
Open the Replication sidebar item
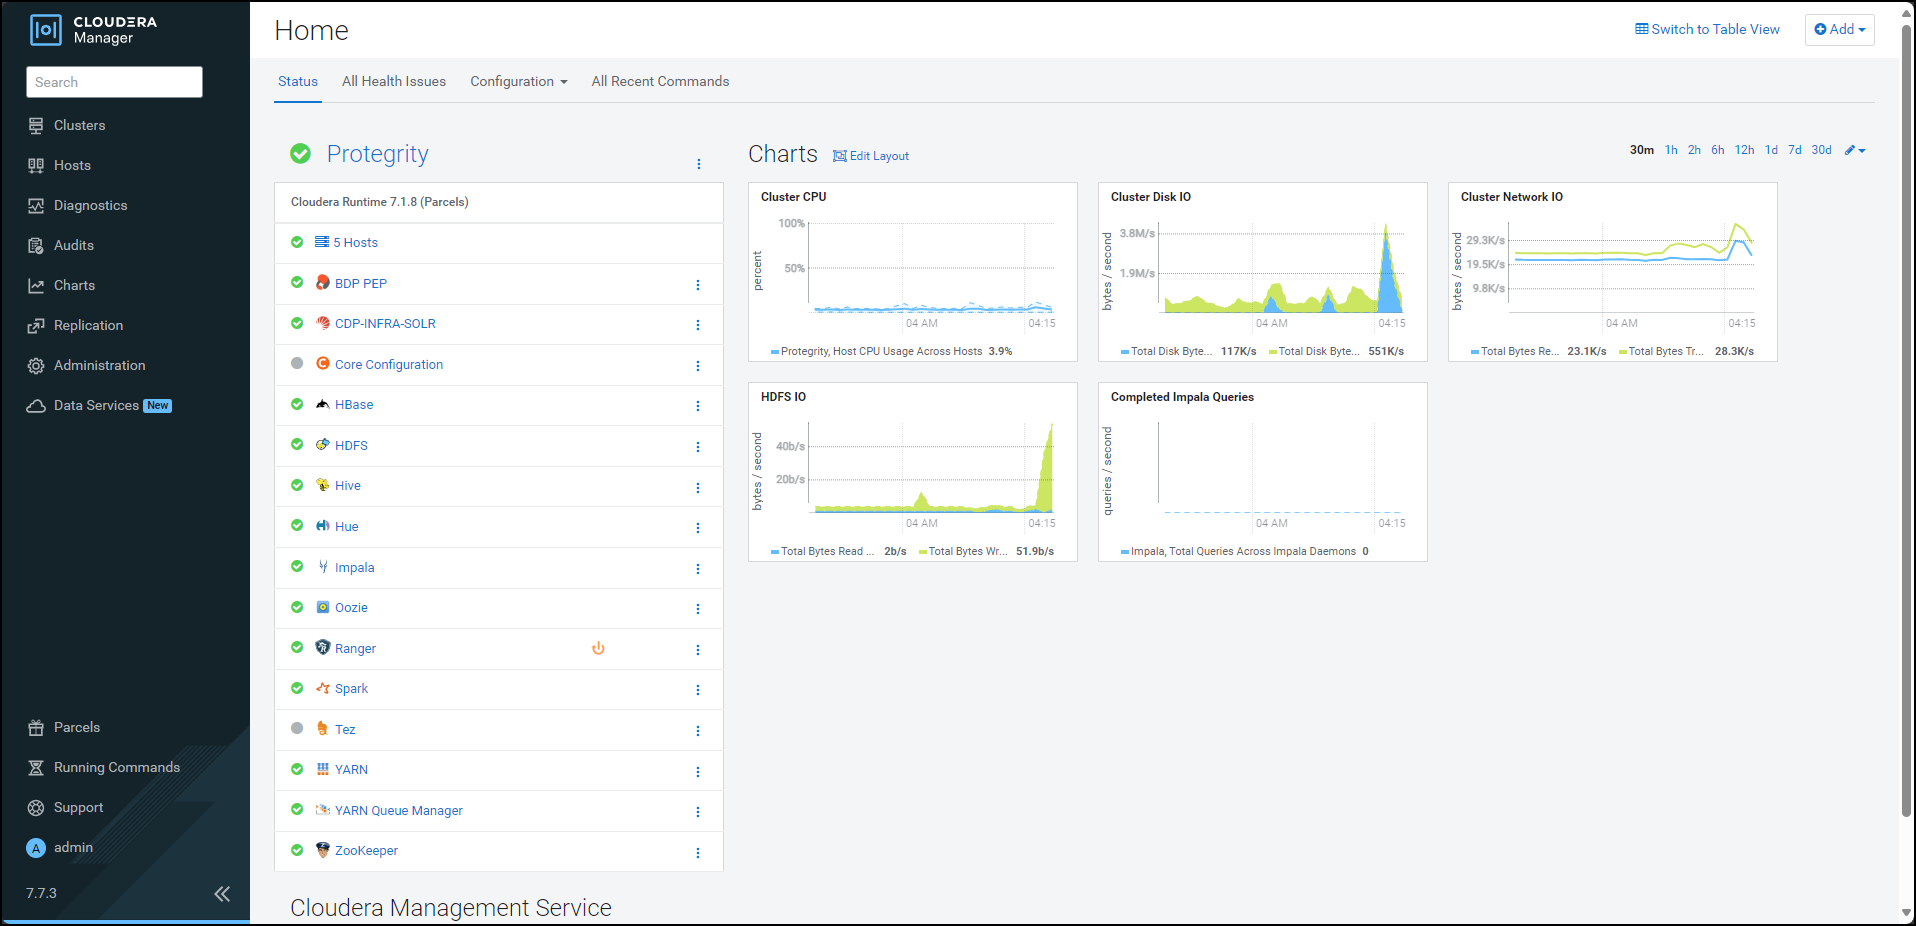[88, 325]
